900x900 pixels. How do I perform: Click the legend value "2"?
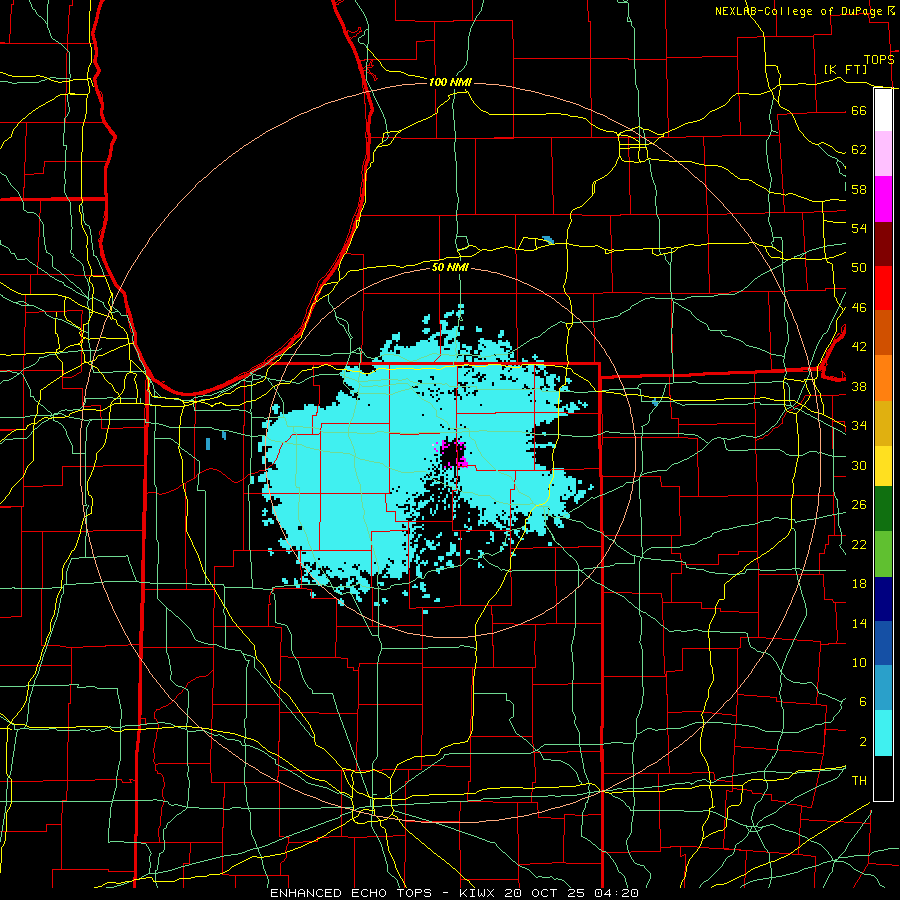(862, 742)
